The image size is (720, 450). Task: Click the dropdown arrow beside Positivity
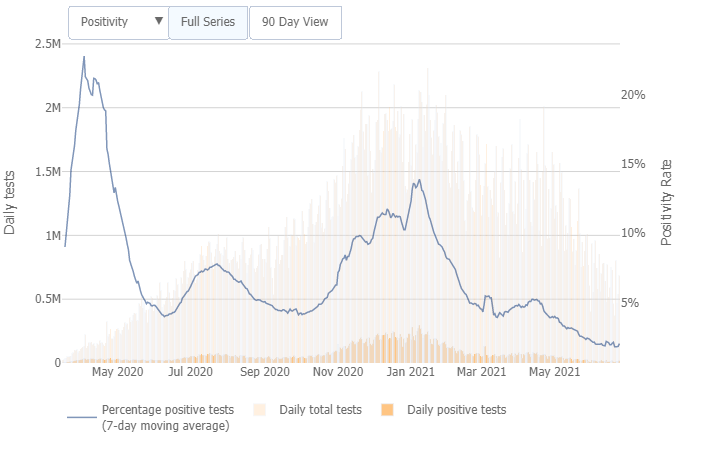(x=158, y=21)
